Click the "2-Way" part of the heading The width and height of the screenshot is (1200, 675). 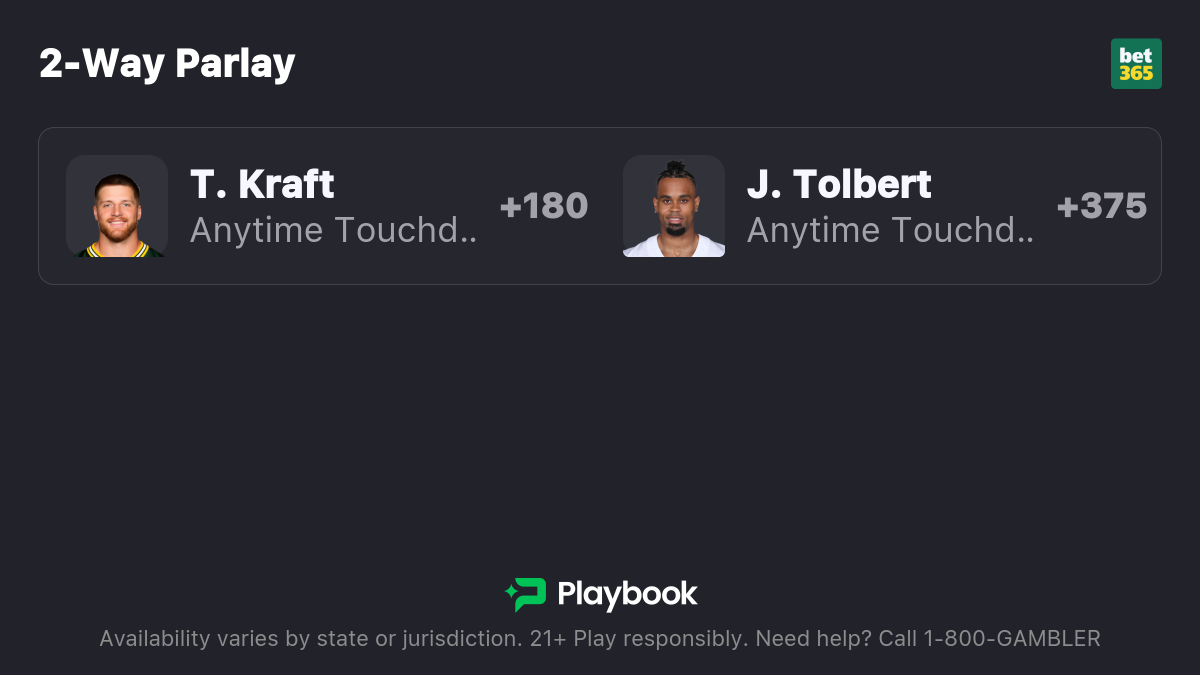(102, 64)
